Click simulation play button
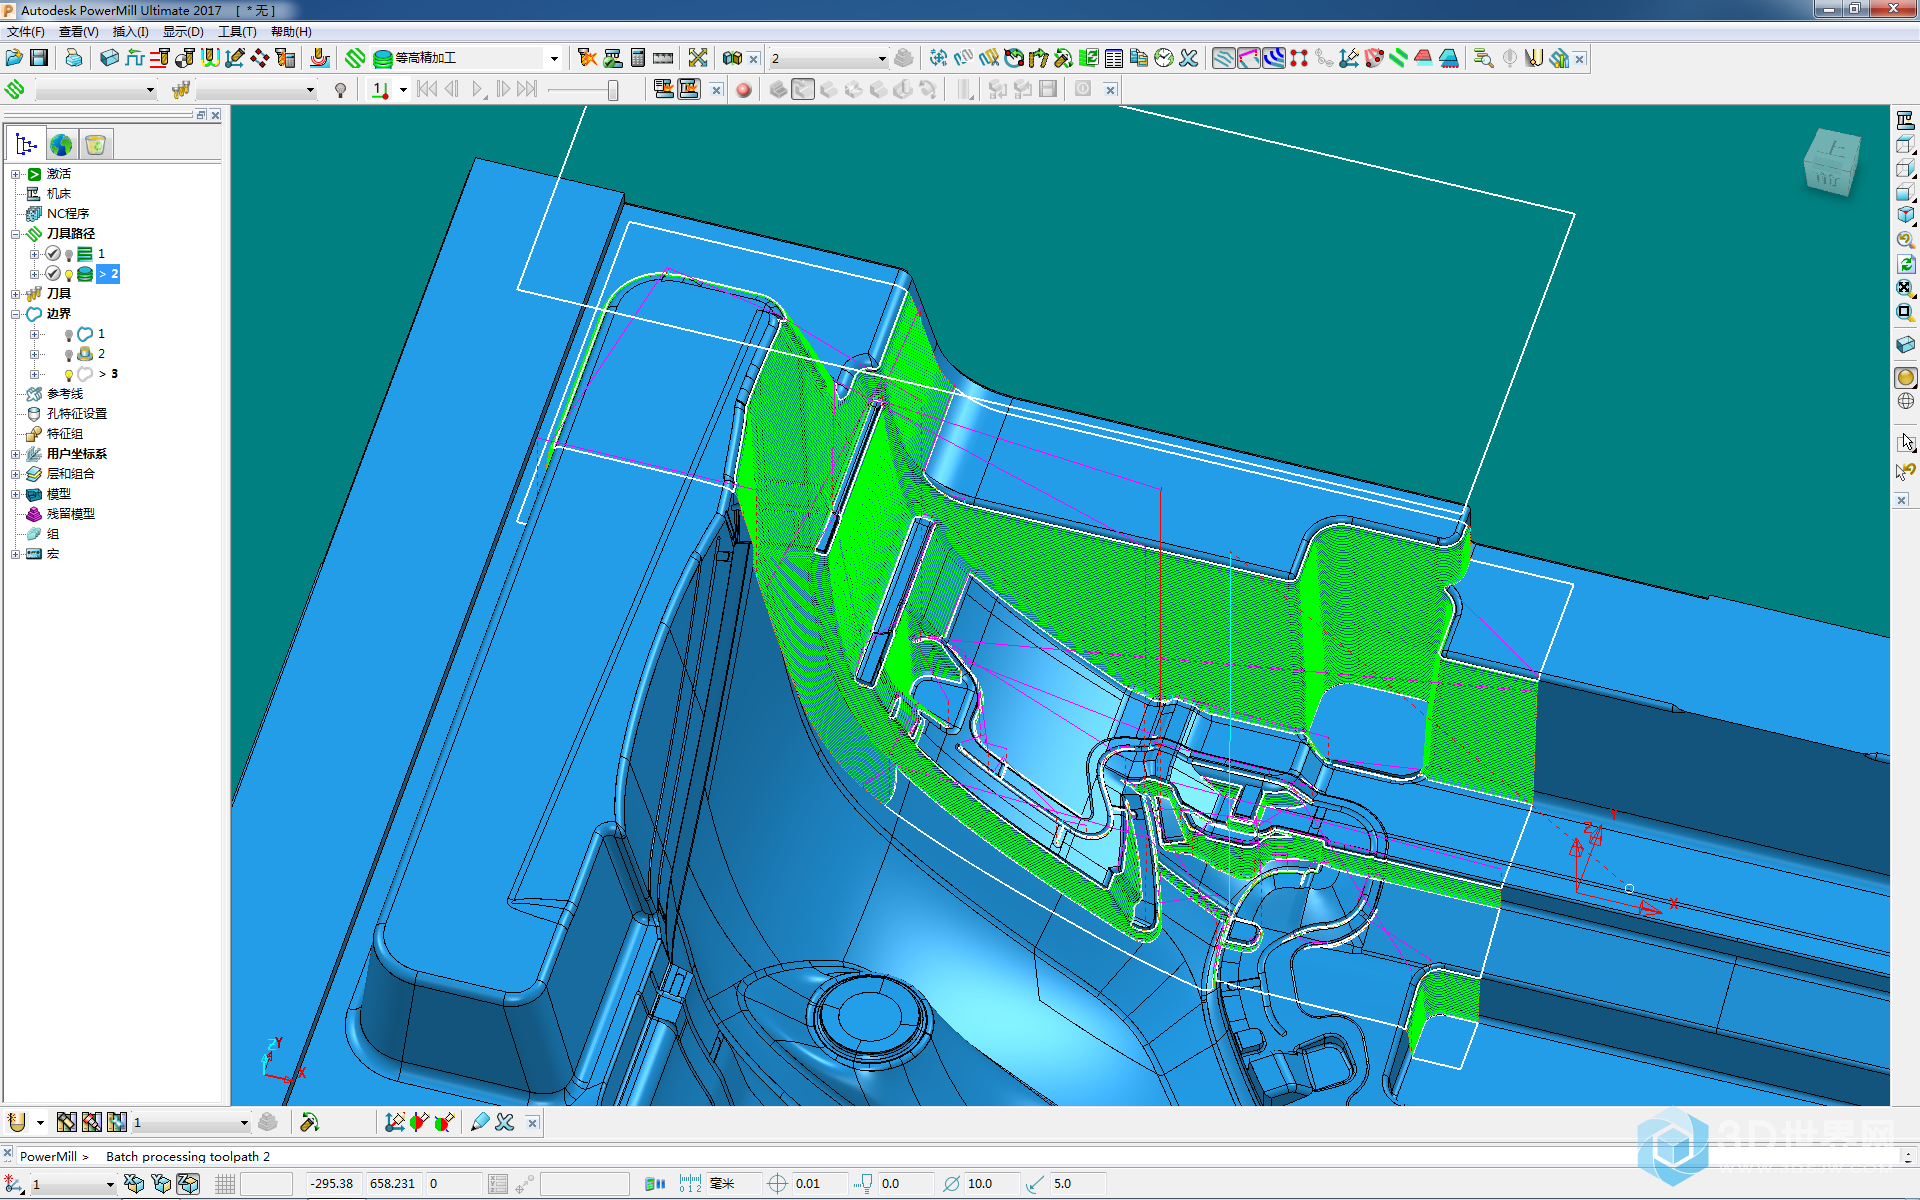 (x=478, y=90)
